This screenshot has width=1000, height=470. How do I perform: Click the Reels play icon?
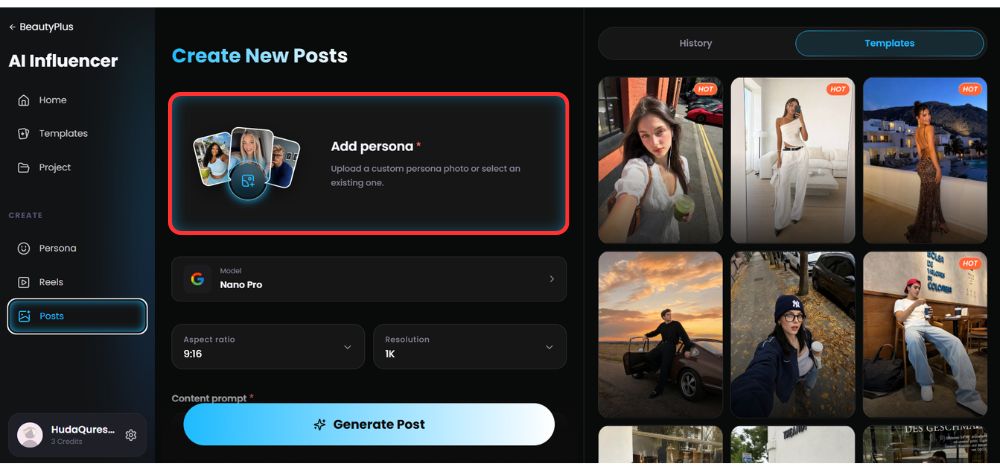click(x=24, y=283)
